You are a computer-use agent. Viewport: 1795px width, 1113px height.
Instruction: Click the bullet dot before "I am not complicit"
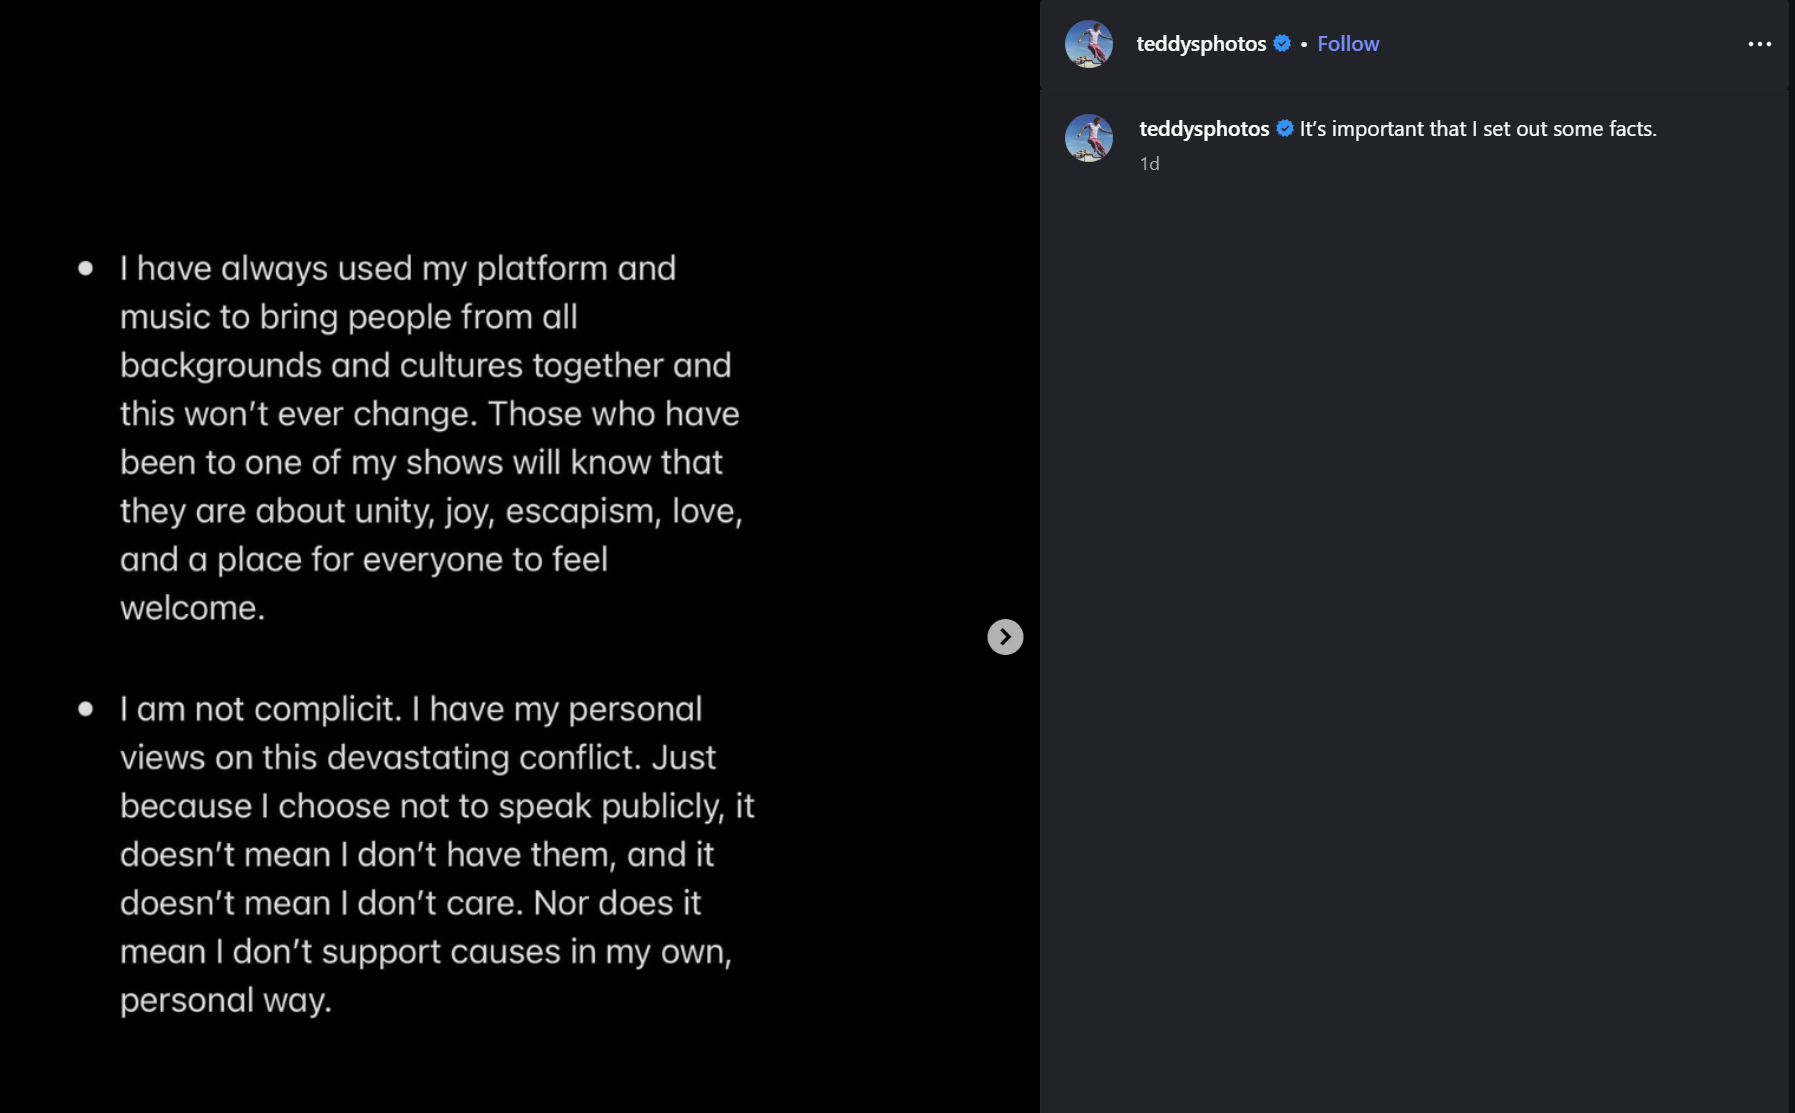pos(86,709)
